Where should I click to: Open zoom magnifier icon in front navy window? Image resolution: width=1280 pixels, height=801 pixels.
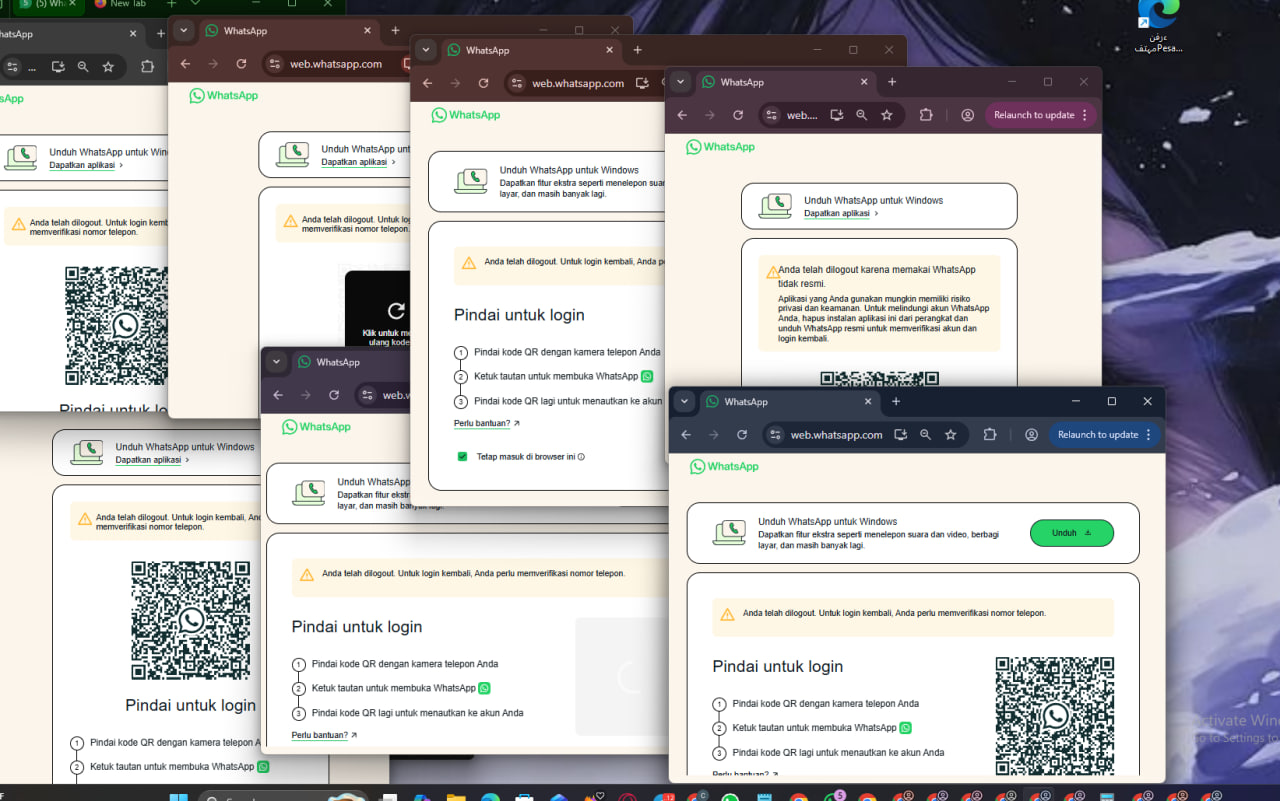click(x=926, y=435)
